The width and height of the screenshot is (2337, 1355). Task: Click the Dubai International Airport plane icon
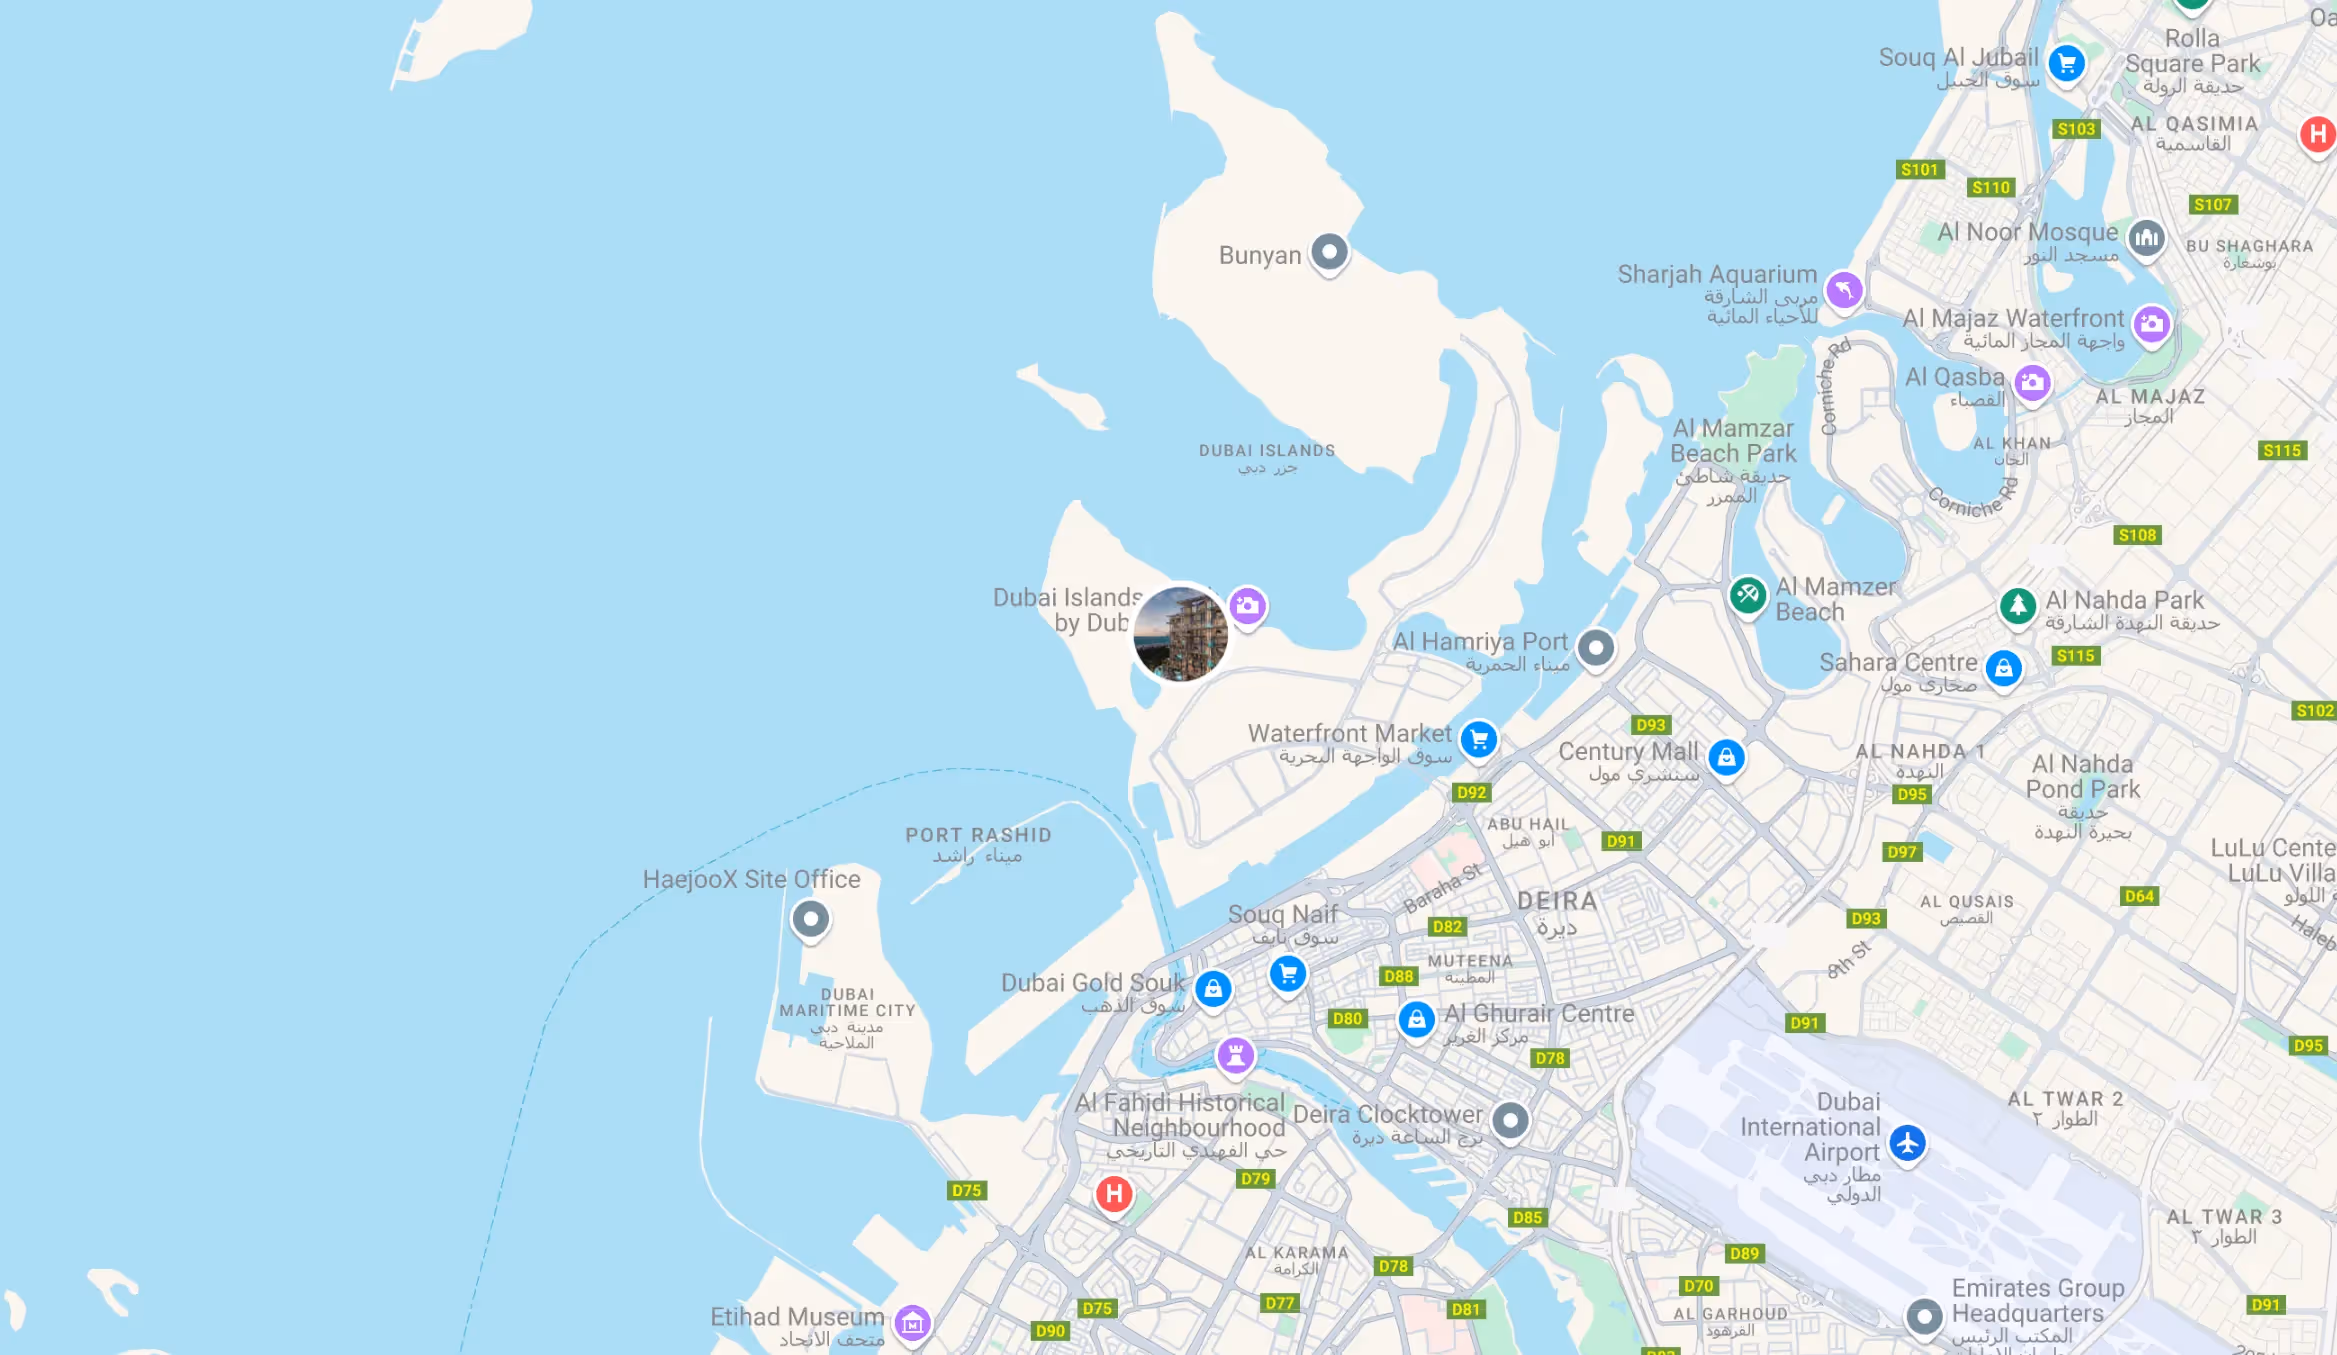[1907, 1143]
